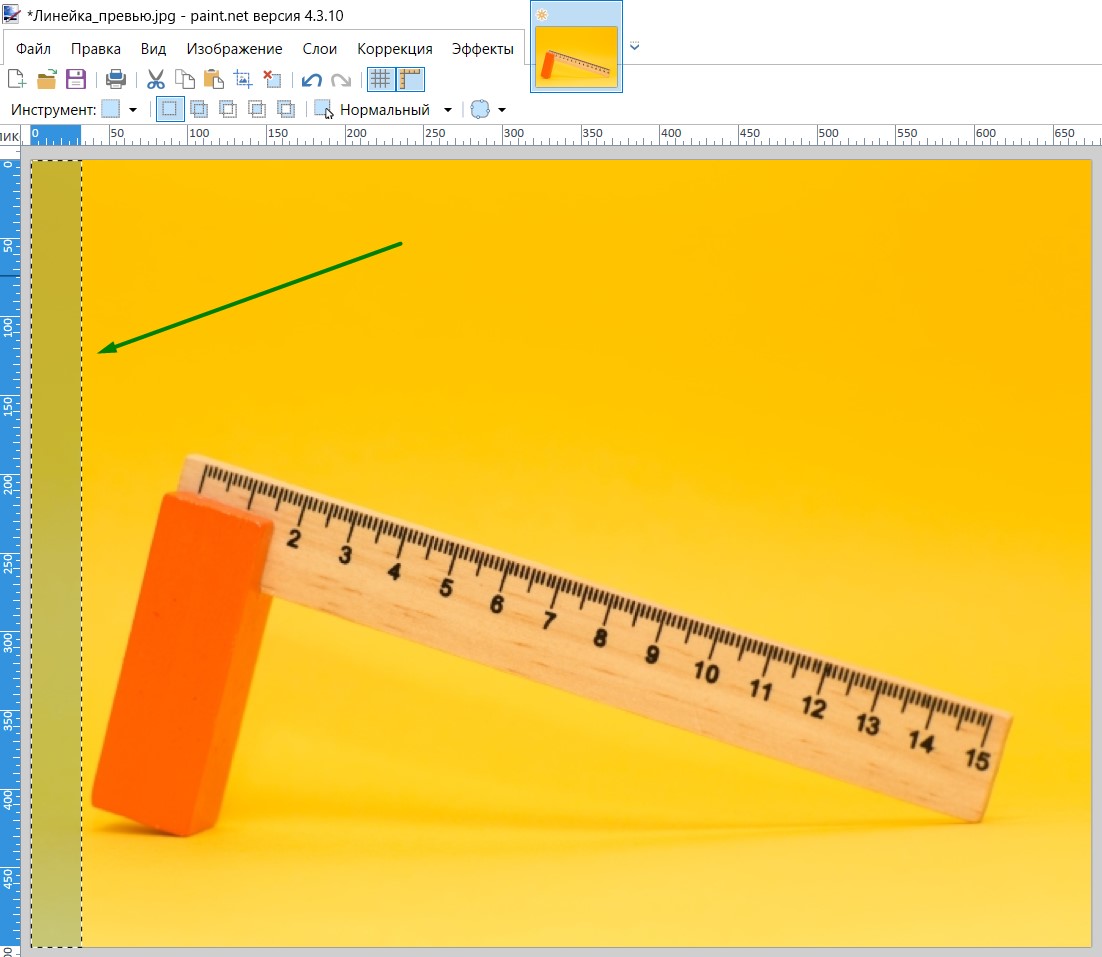Cut the selection with the scissors icon
1102x957 pixels.
pyautogui.click(x=155, y=80)
